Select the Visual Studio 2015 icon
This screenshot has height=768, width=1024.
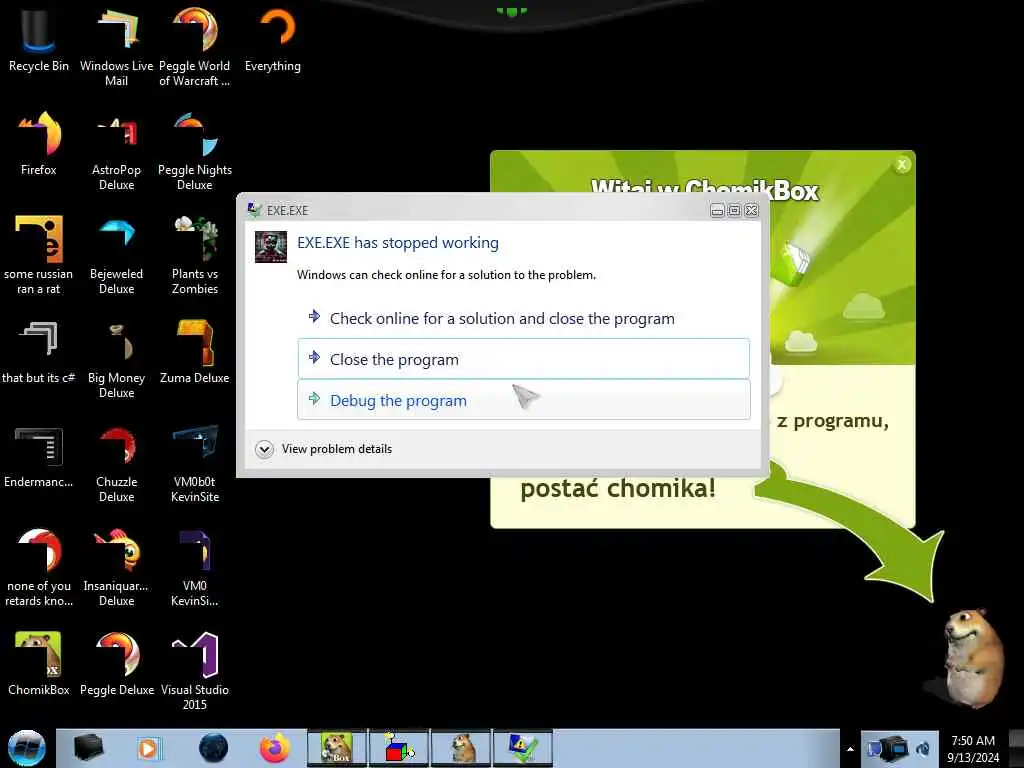[195, 670]
